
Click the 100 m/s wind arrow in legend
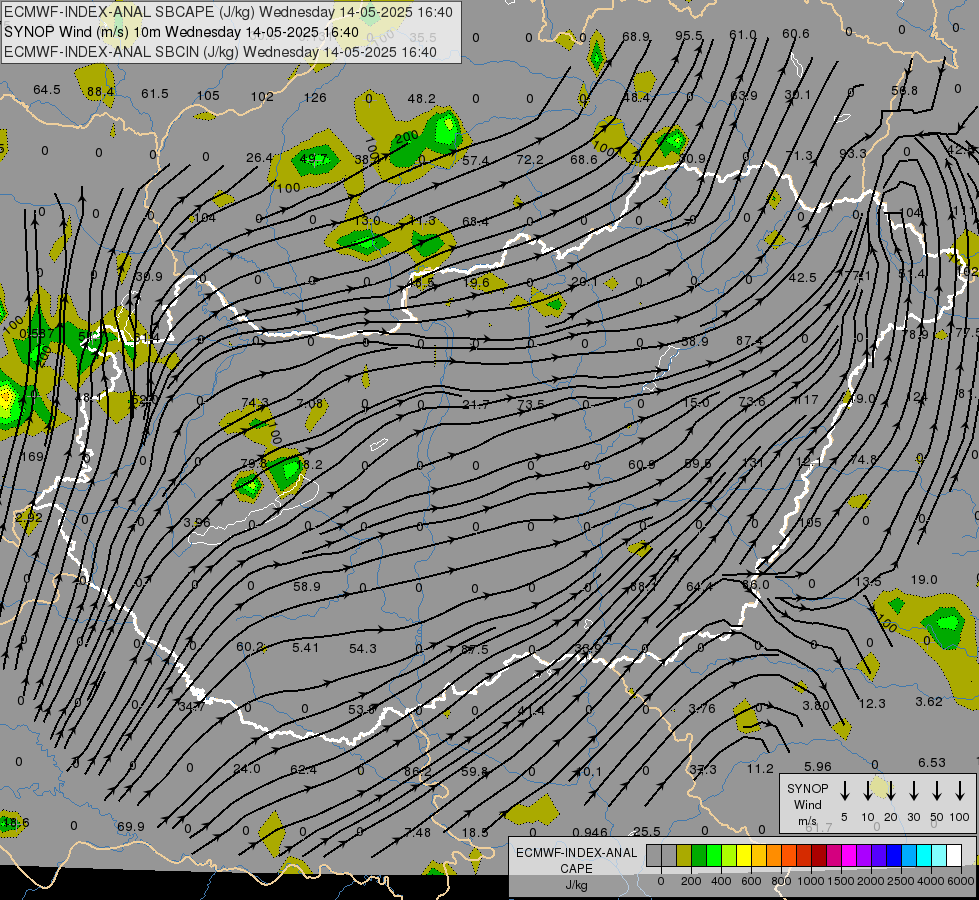[960, 790]
